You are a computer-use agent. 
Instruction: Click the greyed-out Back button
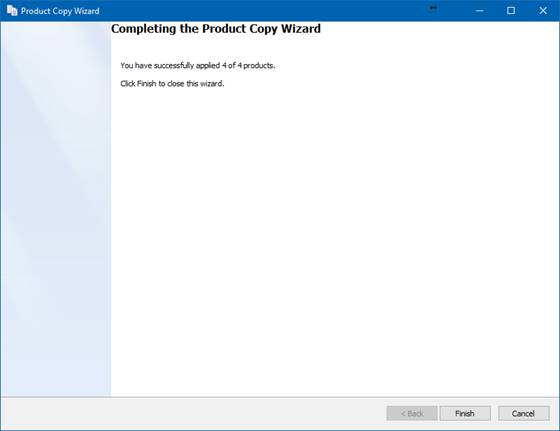click(412, 413)
